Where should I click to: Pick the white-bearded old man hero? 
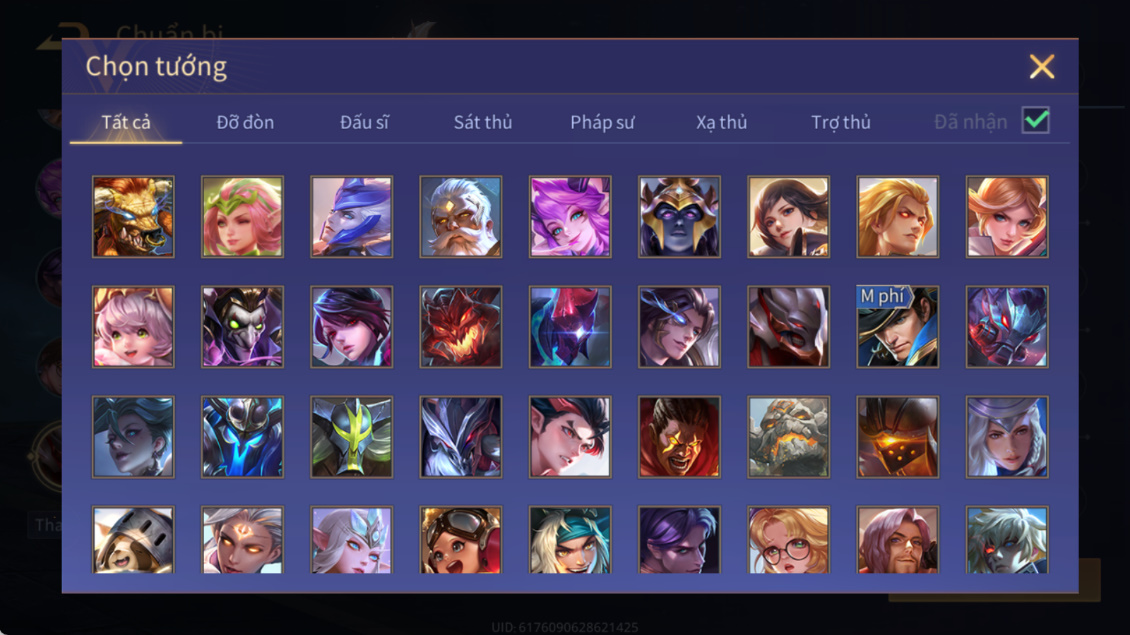coord(461,217)
